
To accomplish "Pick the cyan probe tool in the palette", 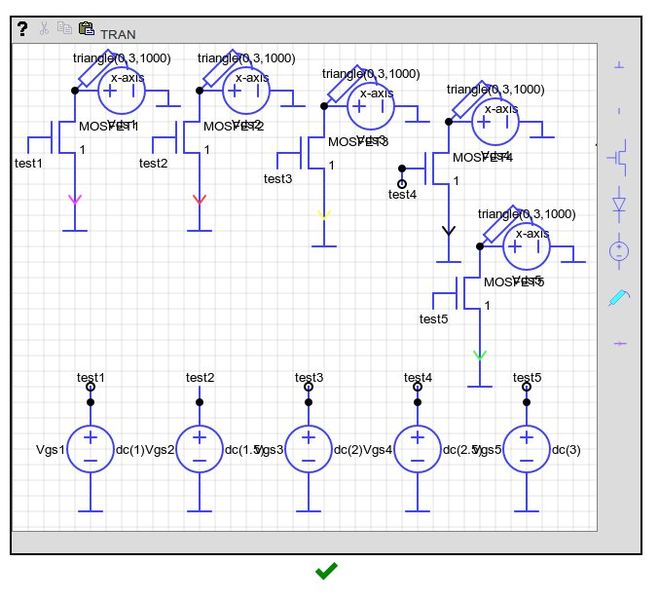I will click(x=619, y=297).
